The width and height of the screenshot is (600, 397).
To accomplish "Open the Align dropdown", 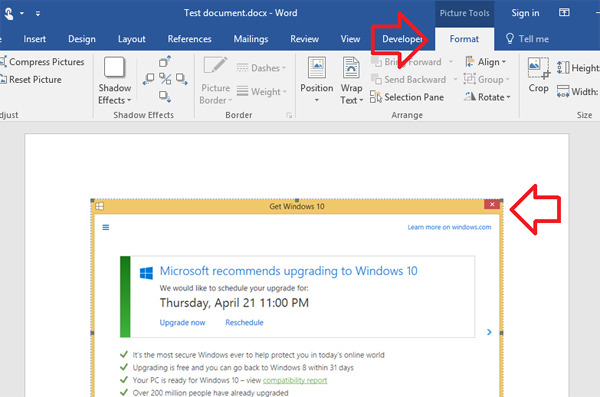I will tap(486, 62).
